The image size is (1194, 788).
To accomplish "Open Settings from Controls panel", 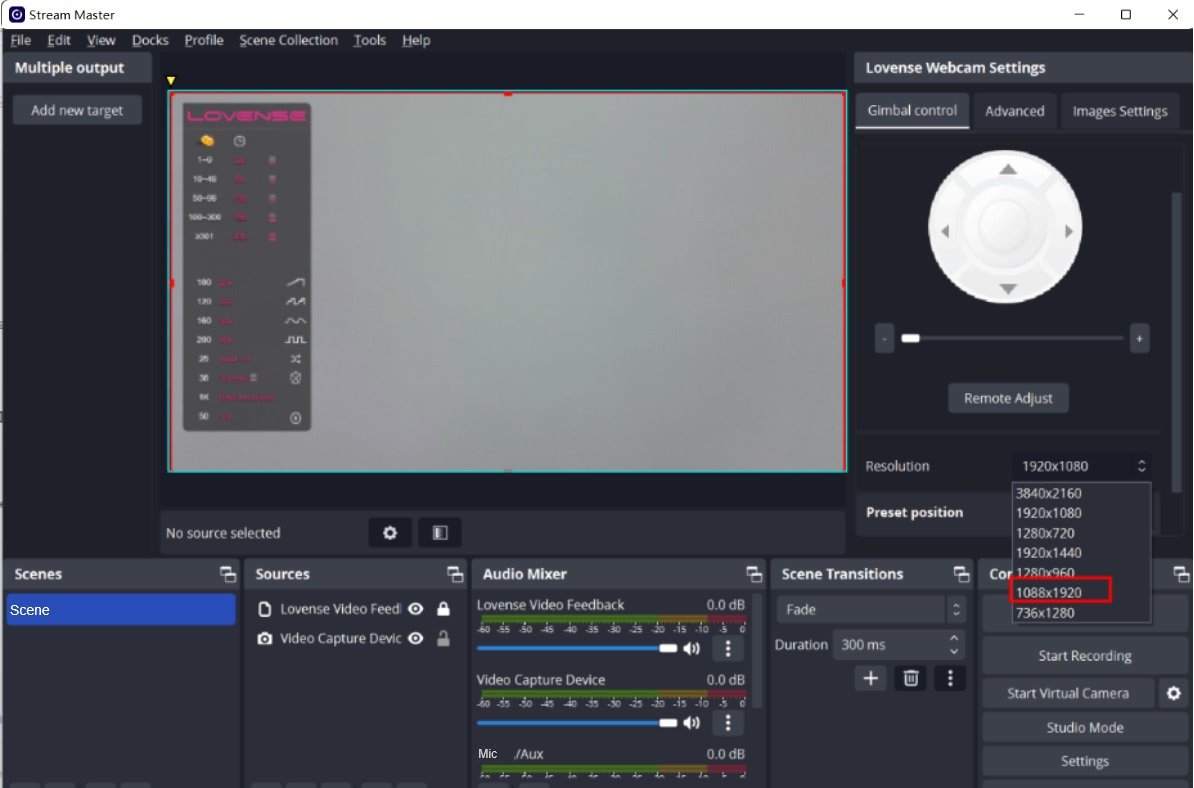I will coord(1084,761).
